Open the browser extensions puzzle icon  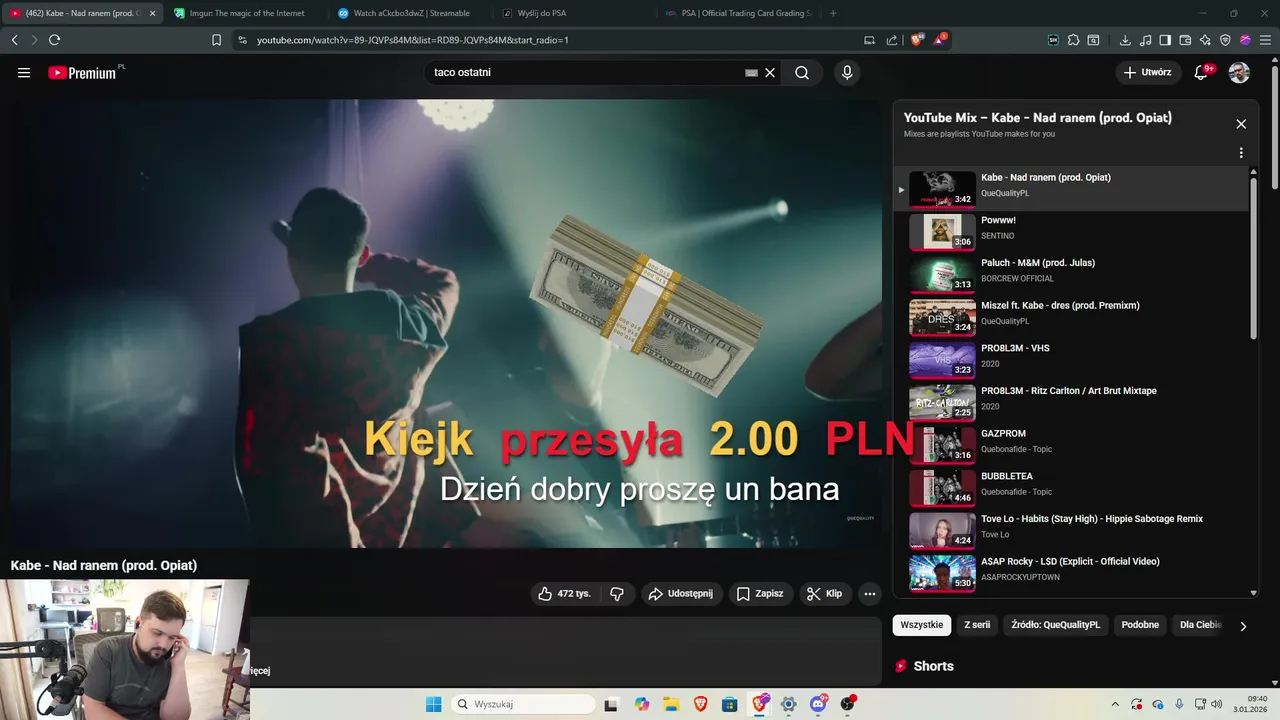1073,40
